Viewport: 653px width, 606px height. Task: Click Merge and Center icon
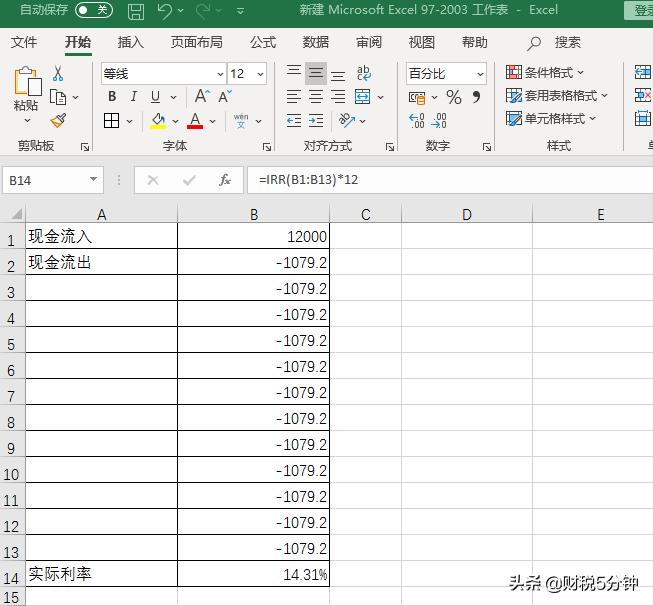[x=362, y=97]
